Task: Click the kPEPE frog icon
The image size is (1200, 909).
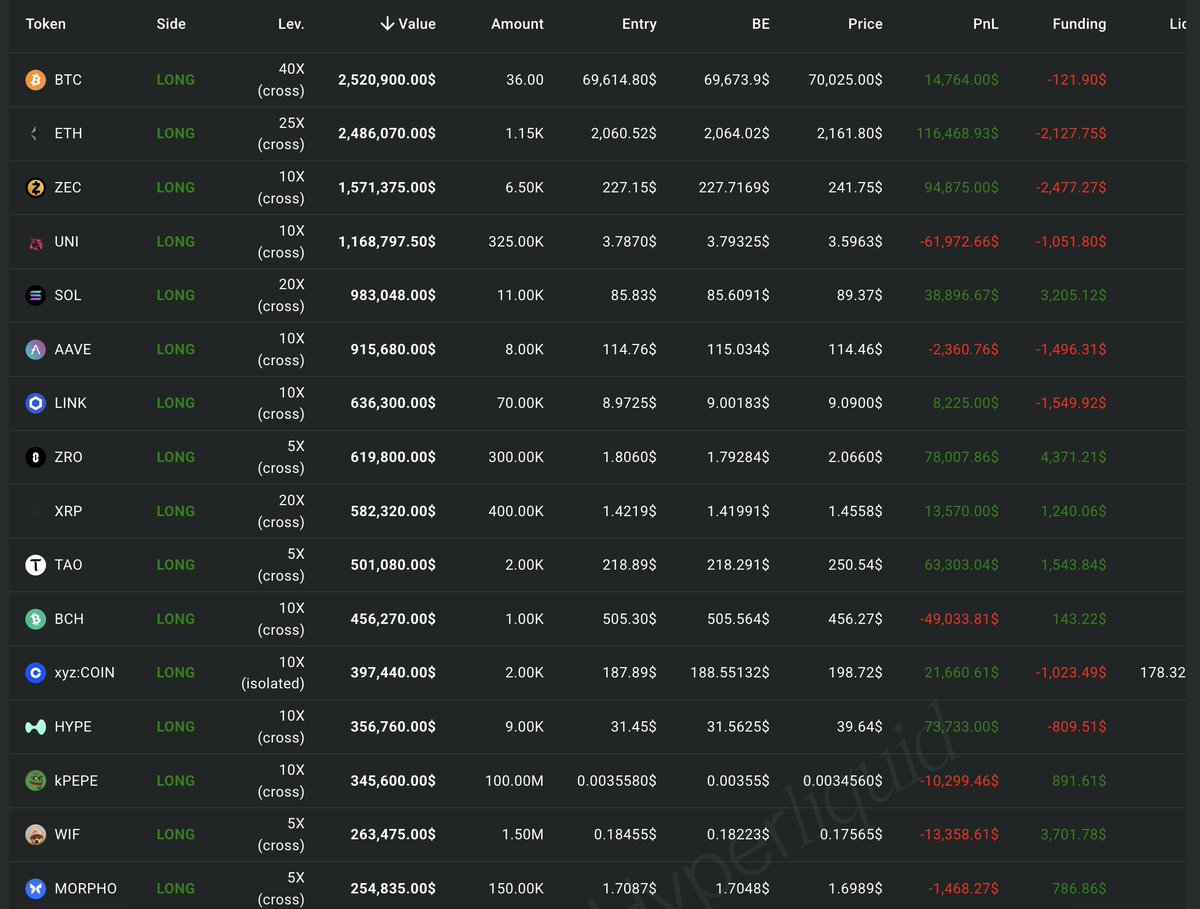Action: [x=36, y=781]
